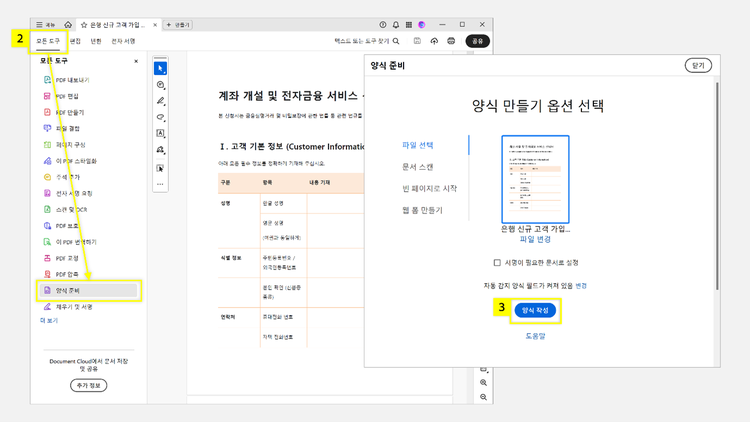
Task: Select the 파일 선택 option
Action: point(418,145)
